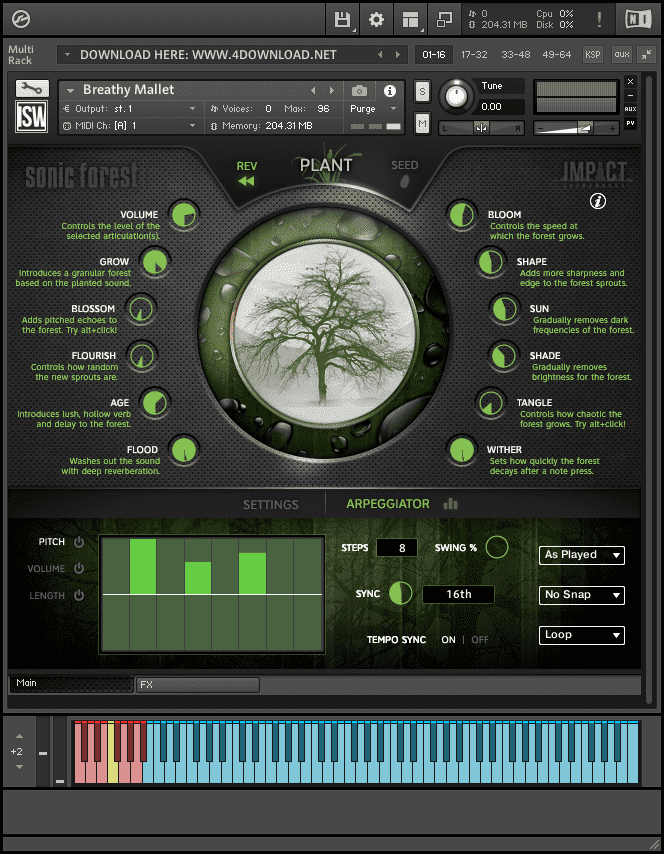Image resolution: width=664 pixels, height=854 pixels.
Task: Toggle the LENGTH power button
Action: 79,595
